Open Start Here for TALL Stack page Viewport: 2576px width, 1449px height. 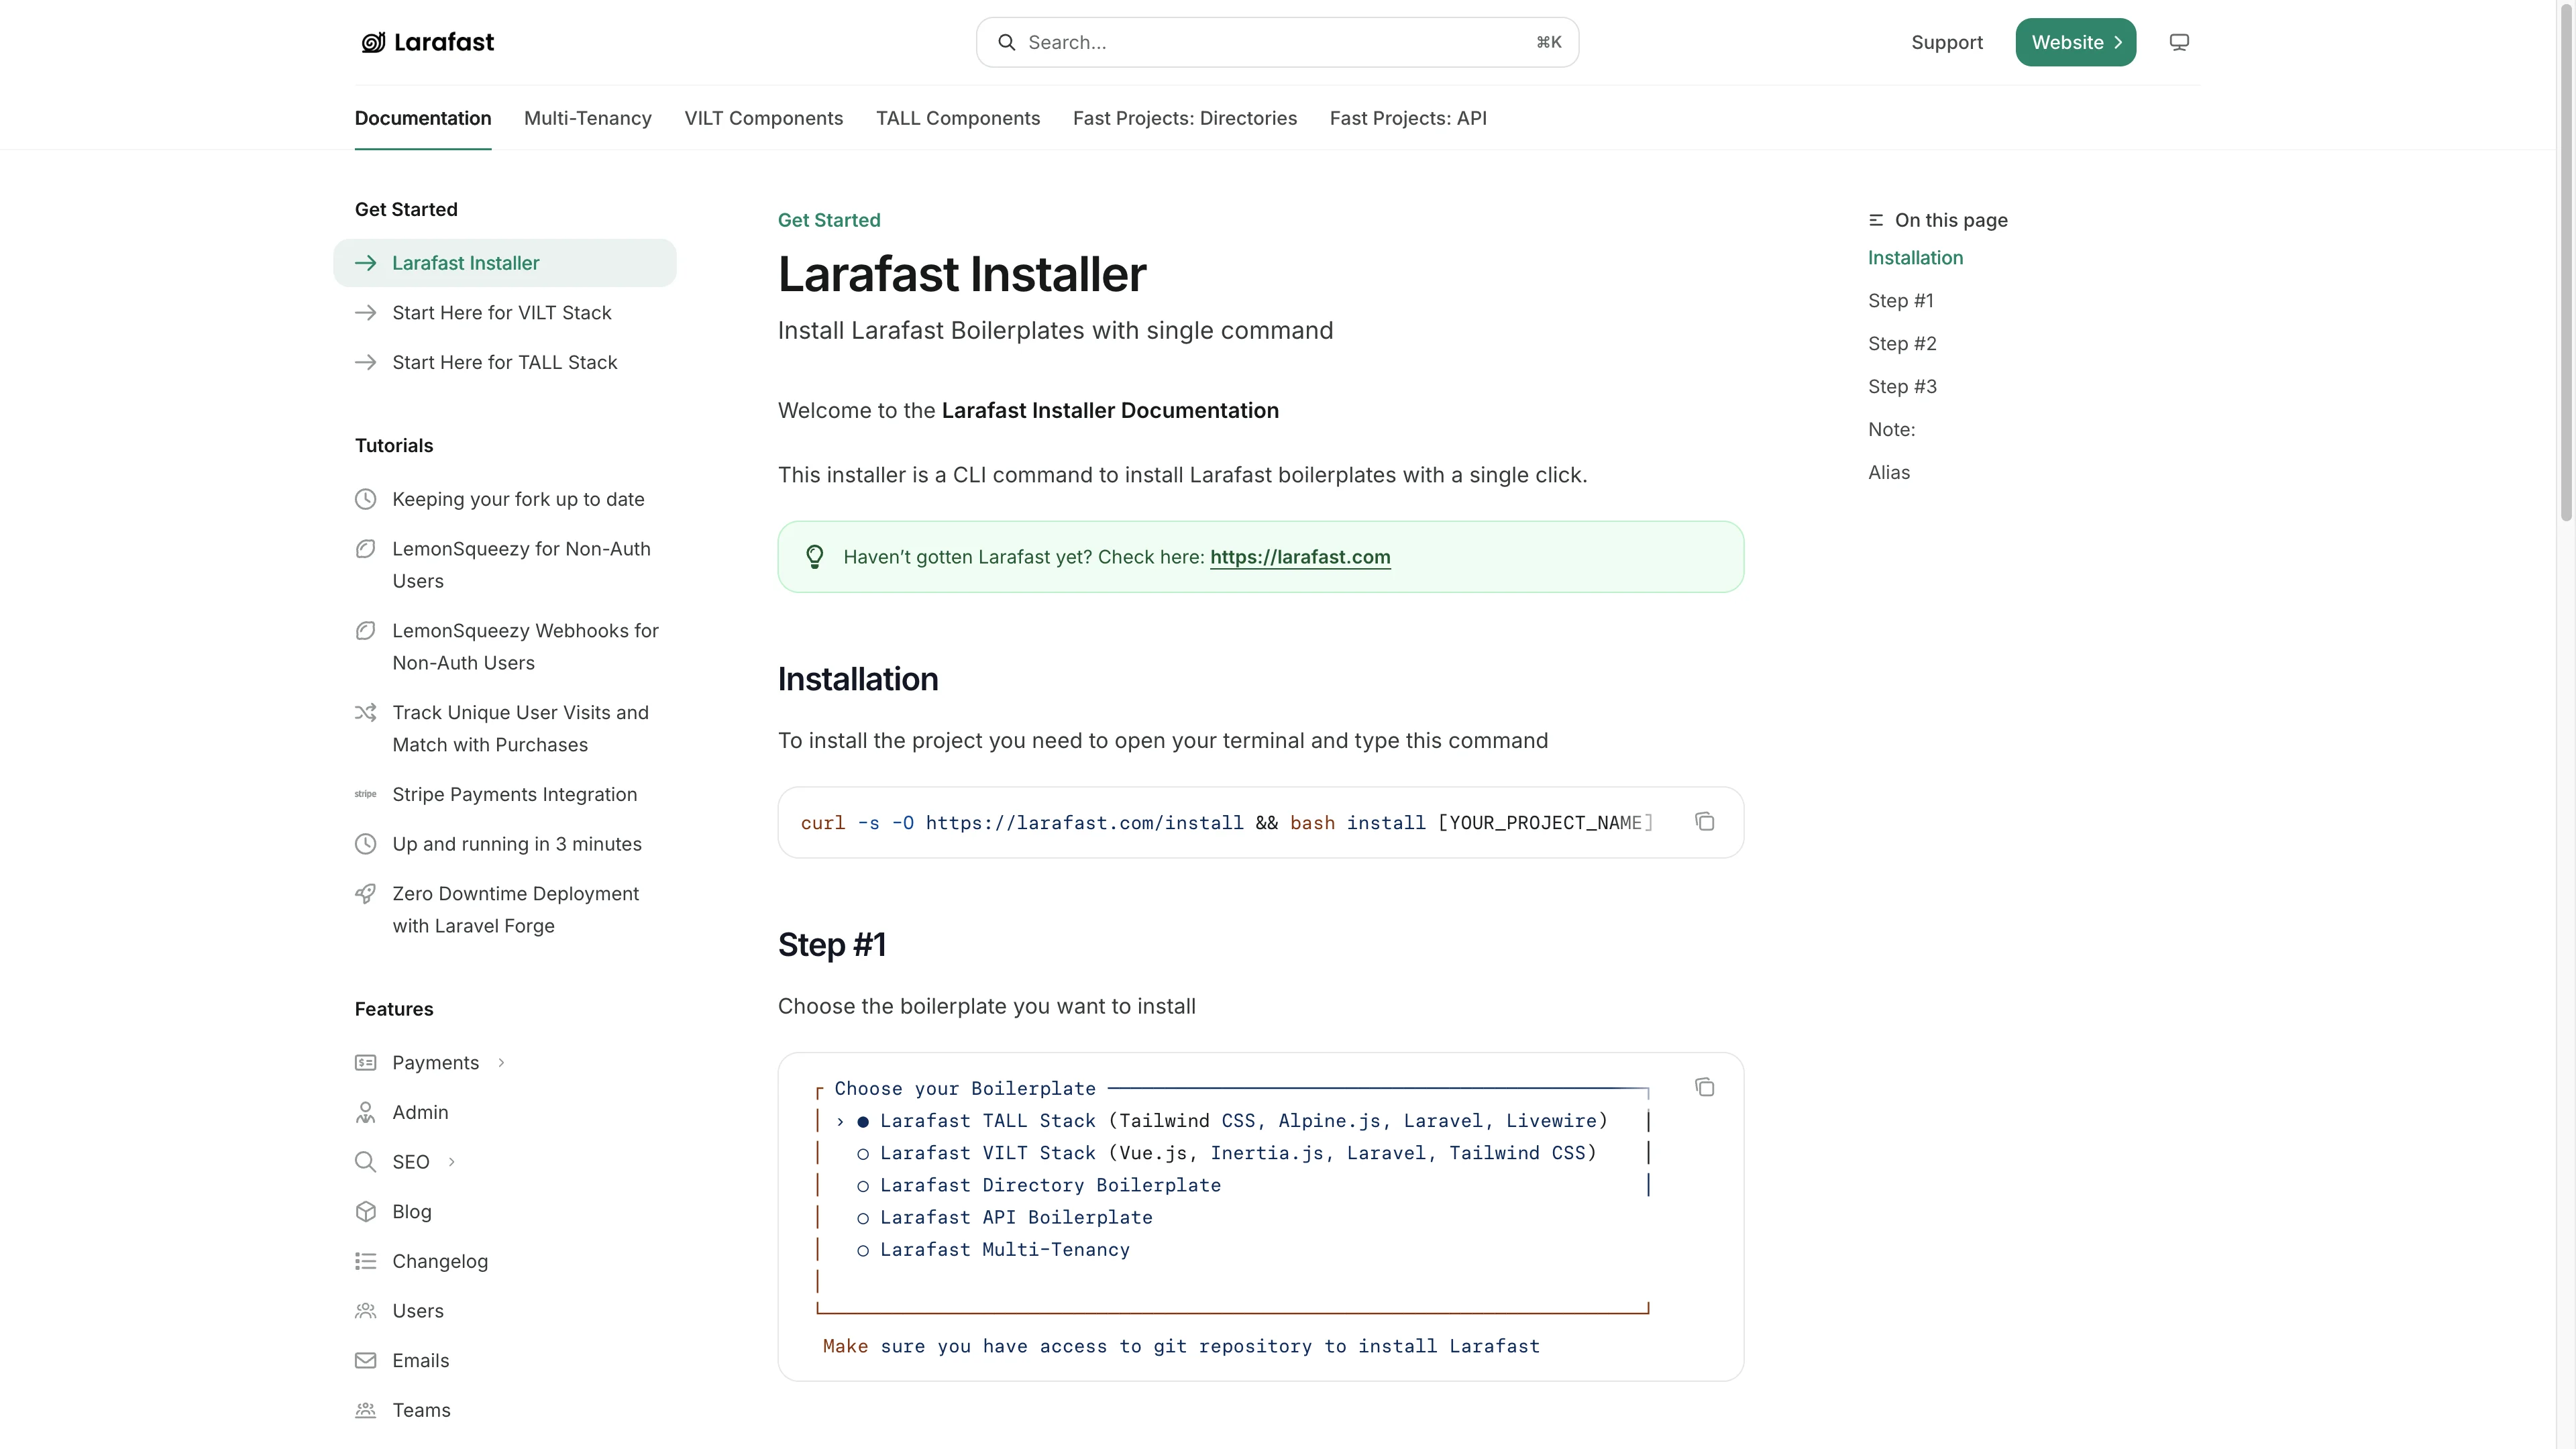click(505, 362)
